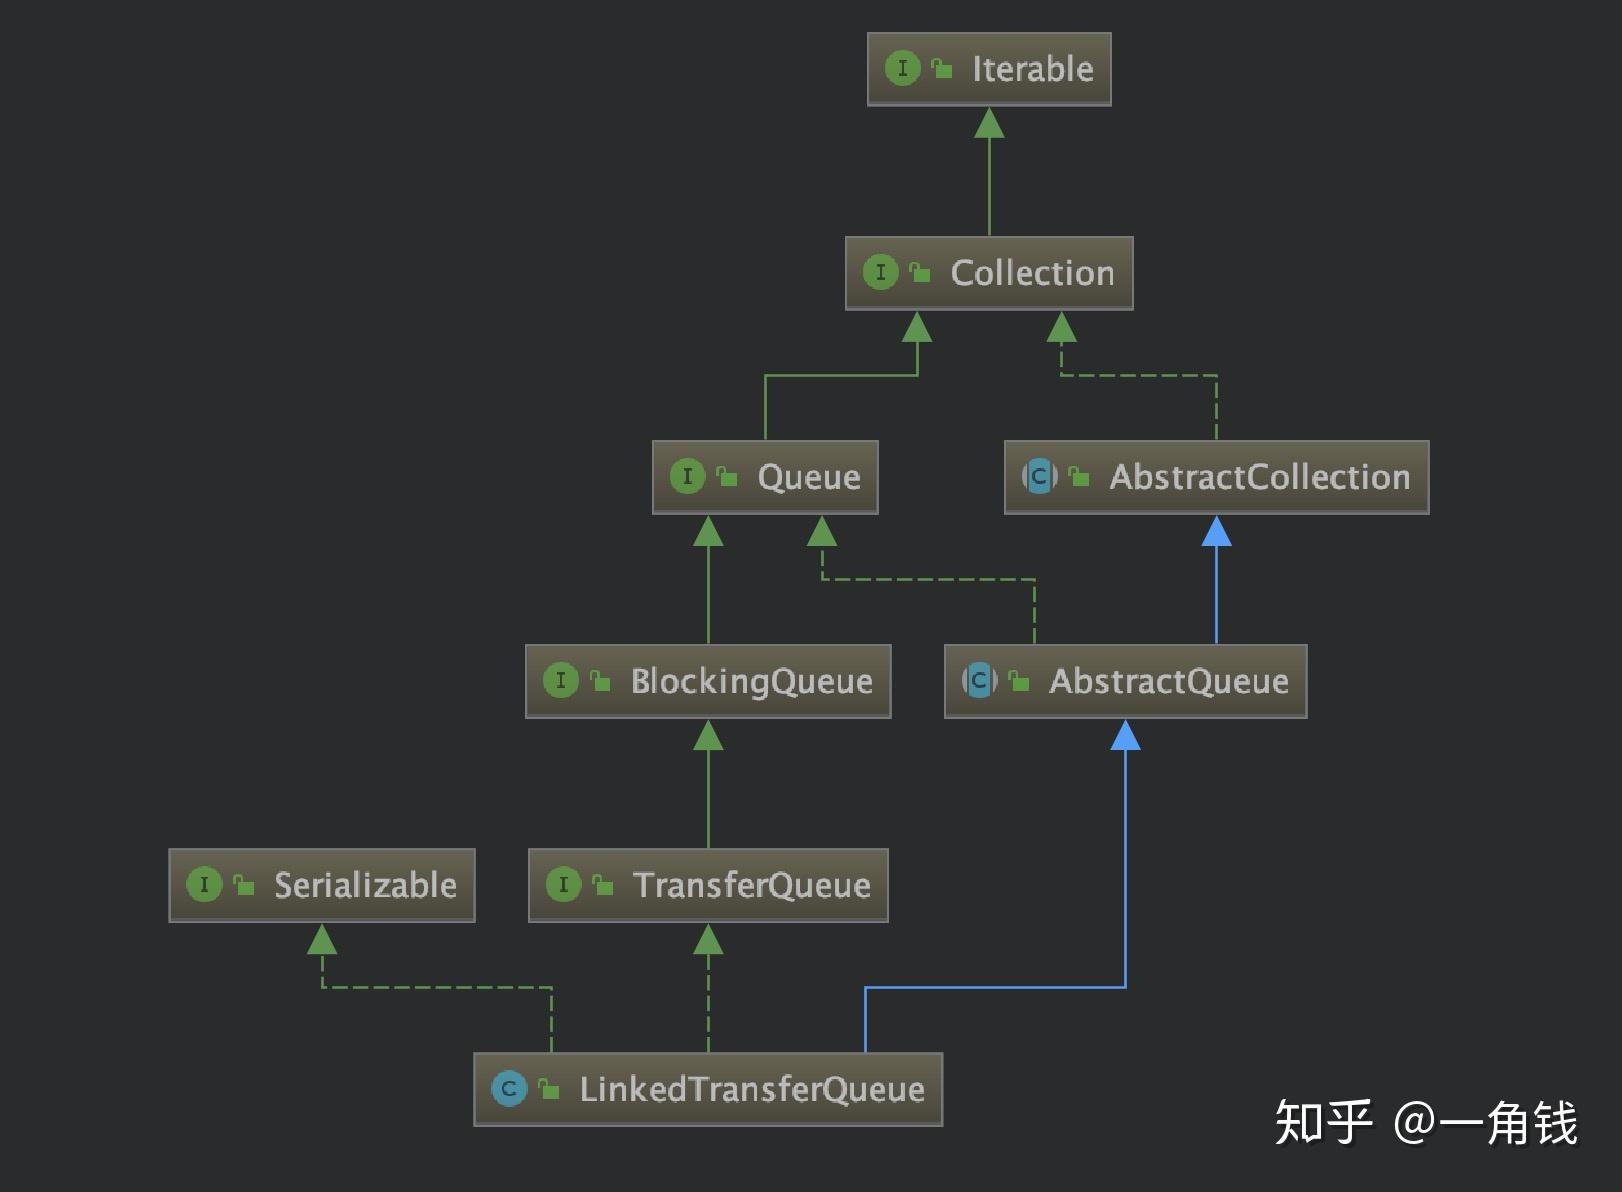The width and height of the screenshot is (1622, 1192).
Task: Select the Collection node in the diagram
Action: (x=988, y=272)
